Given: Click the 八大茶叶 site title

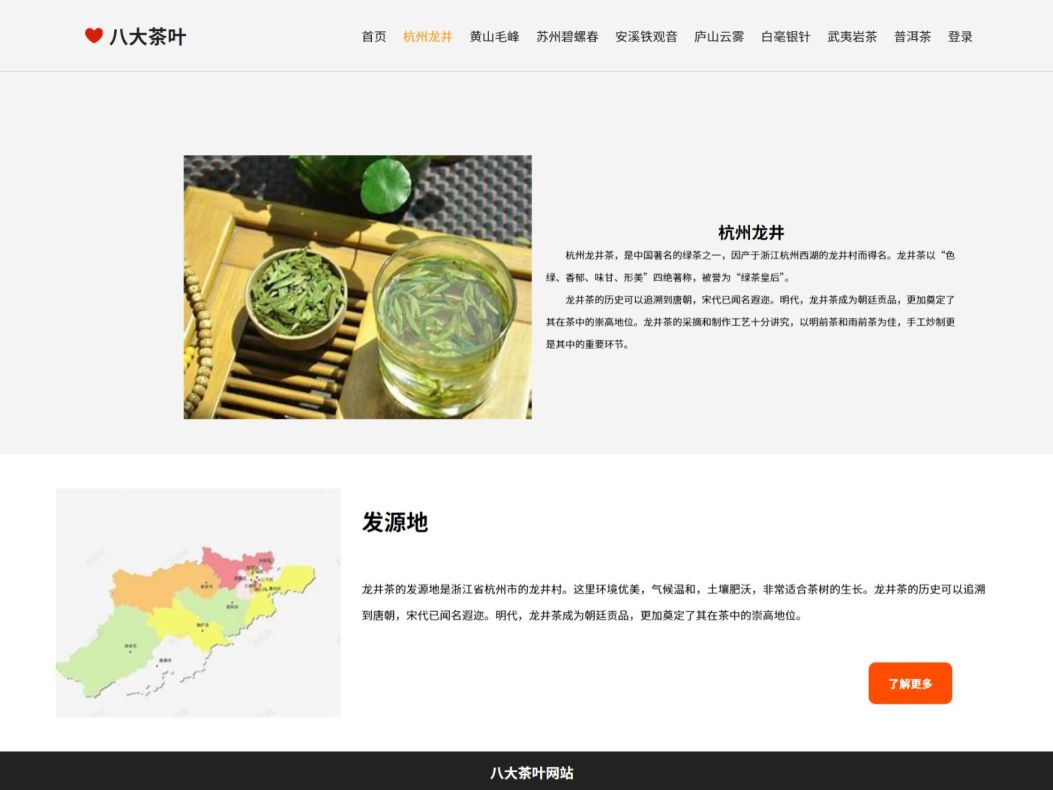Looking at the screenshot, I should pyautogui.click(x=148, y=36).
